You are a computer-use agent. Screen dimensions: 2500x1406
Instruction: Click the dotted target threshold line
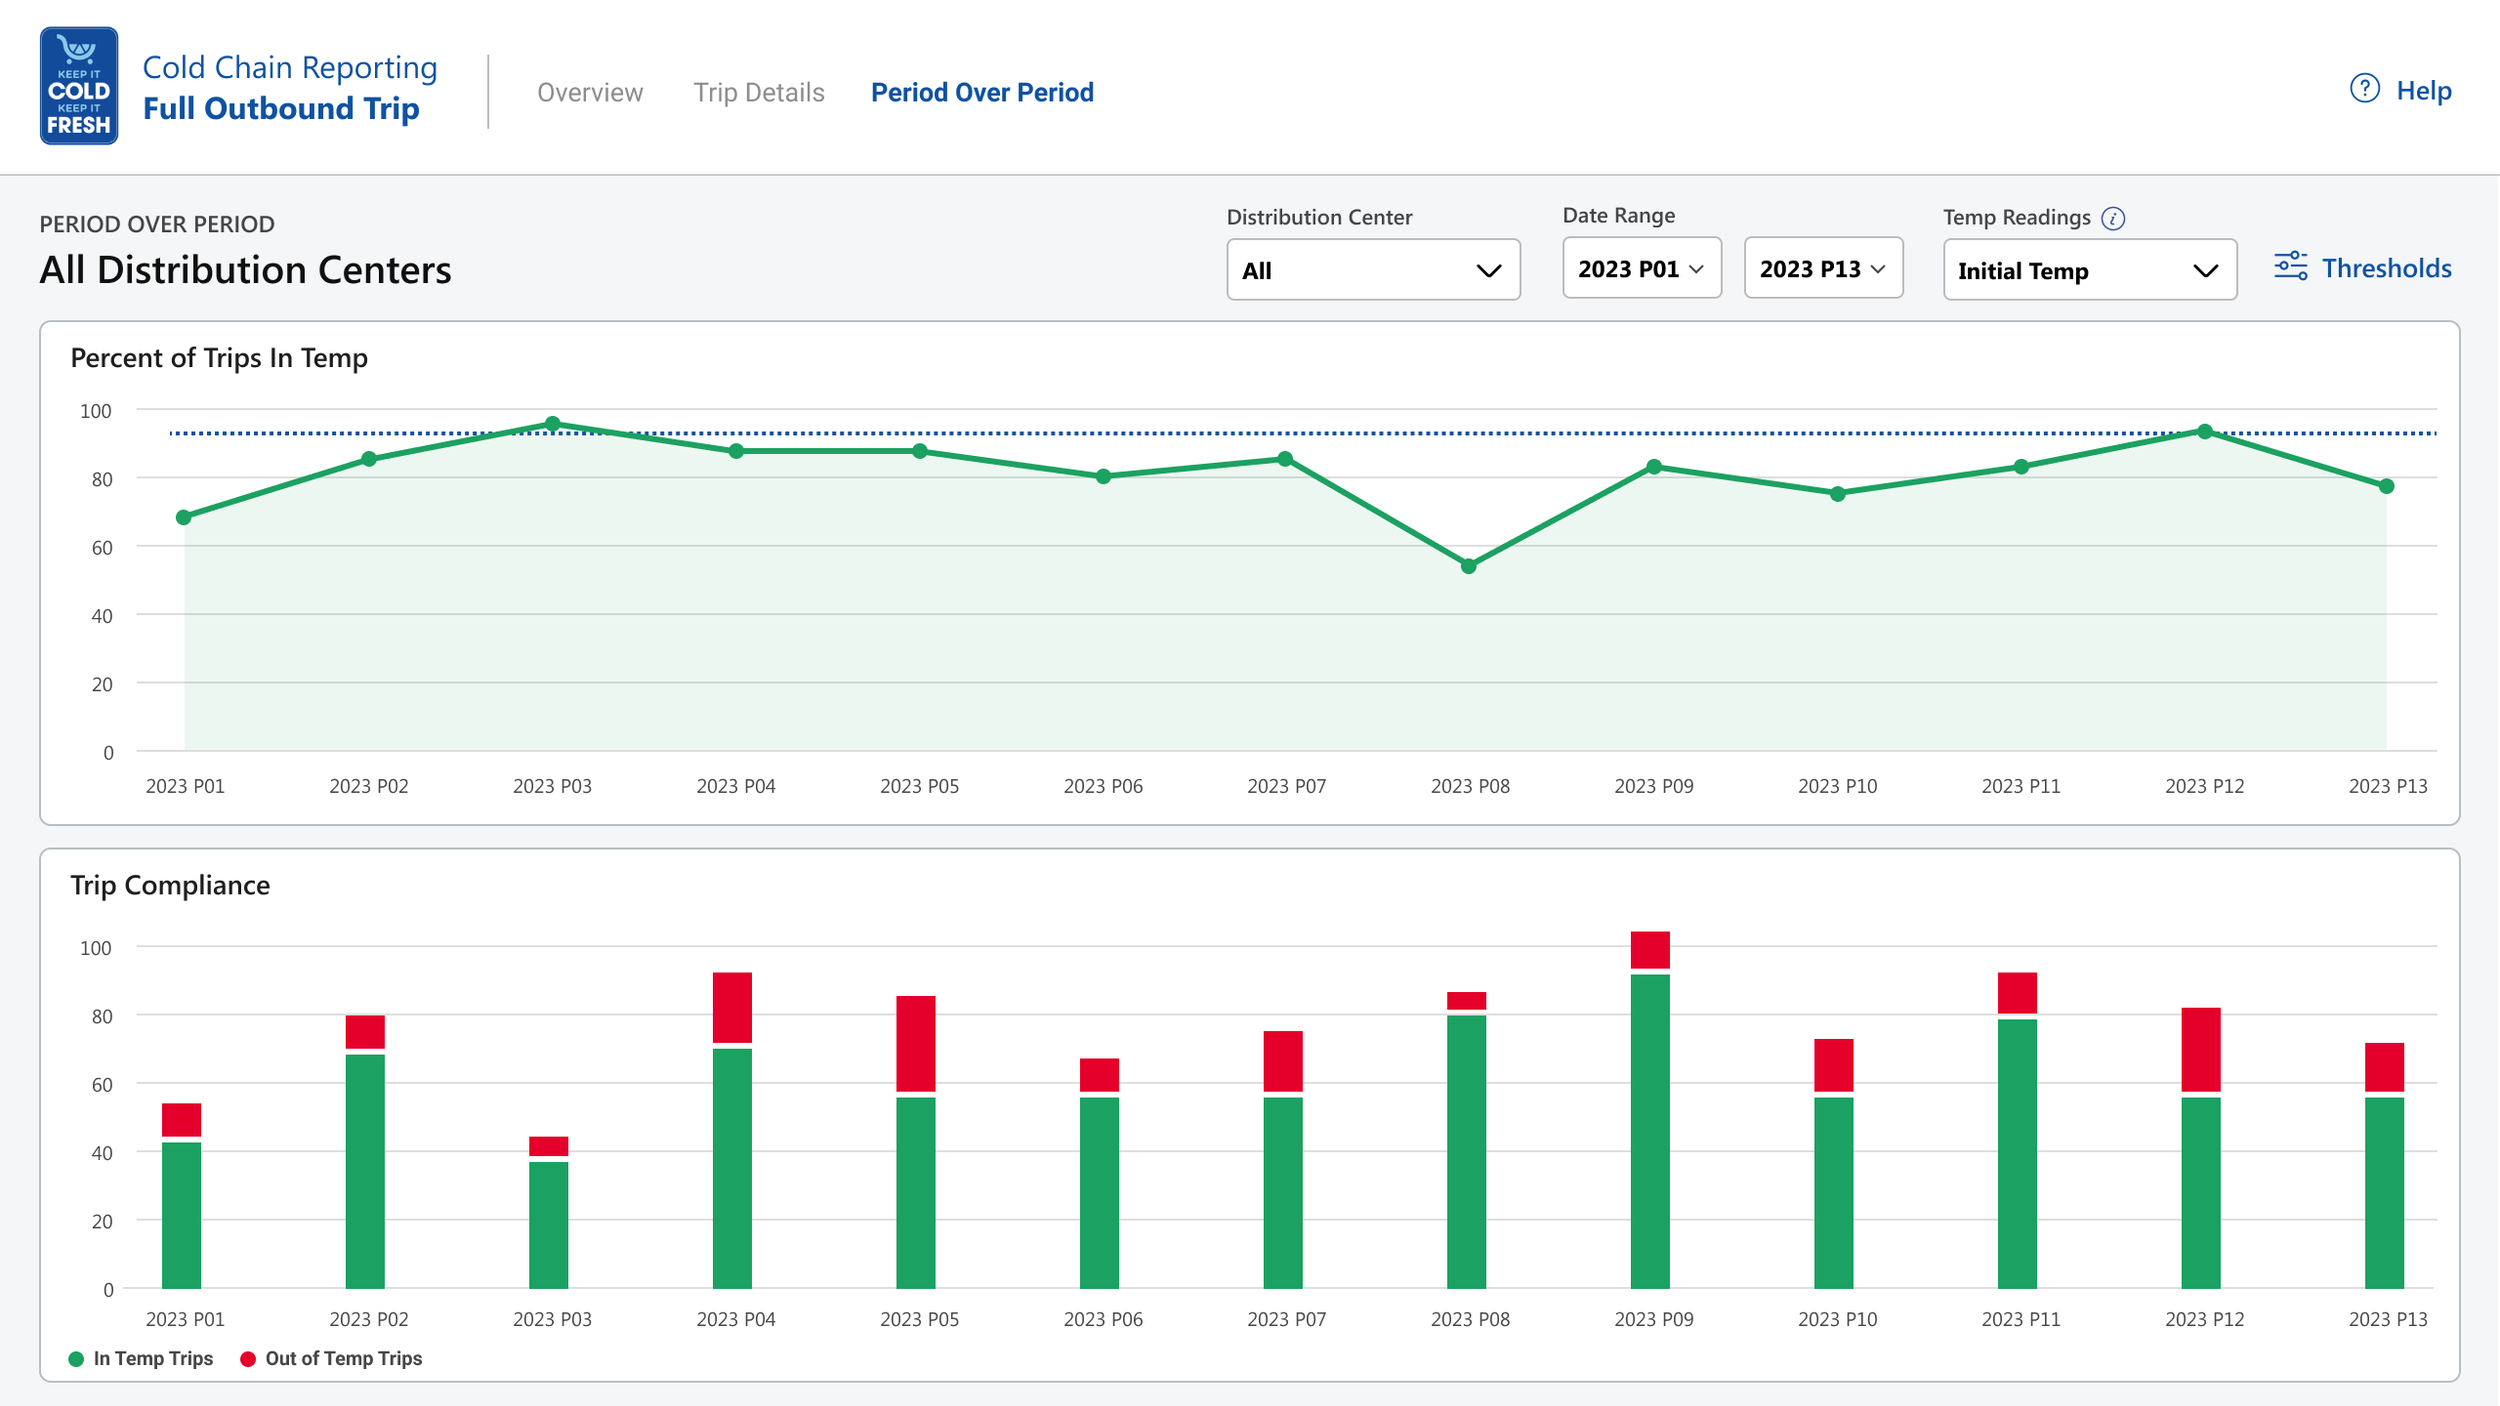(1303, 433)
